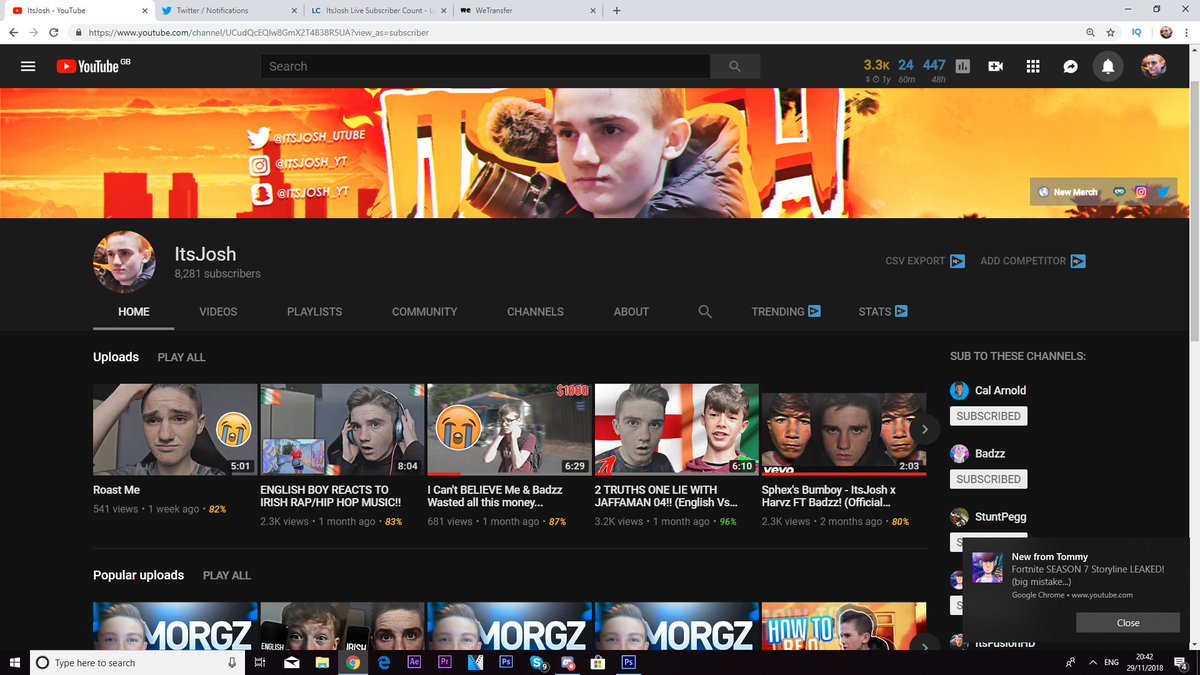Click the YouTube search input field
Image resolution: width=1200 pixels, height=675 pixels.
(485, 66)
